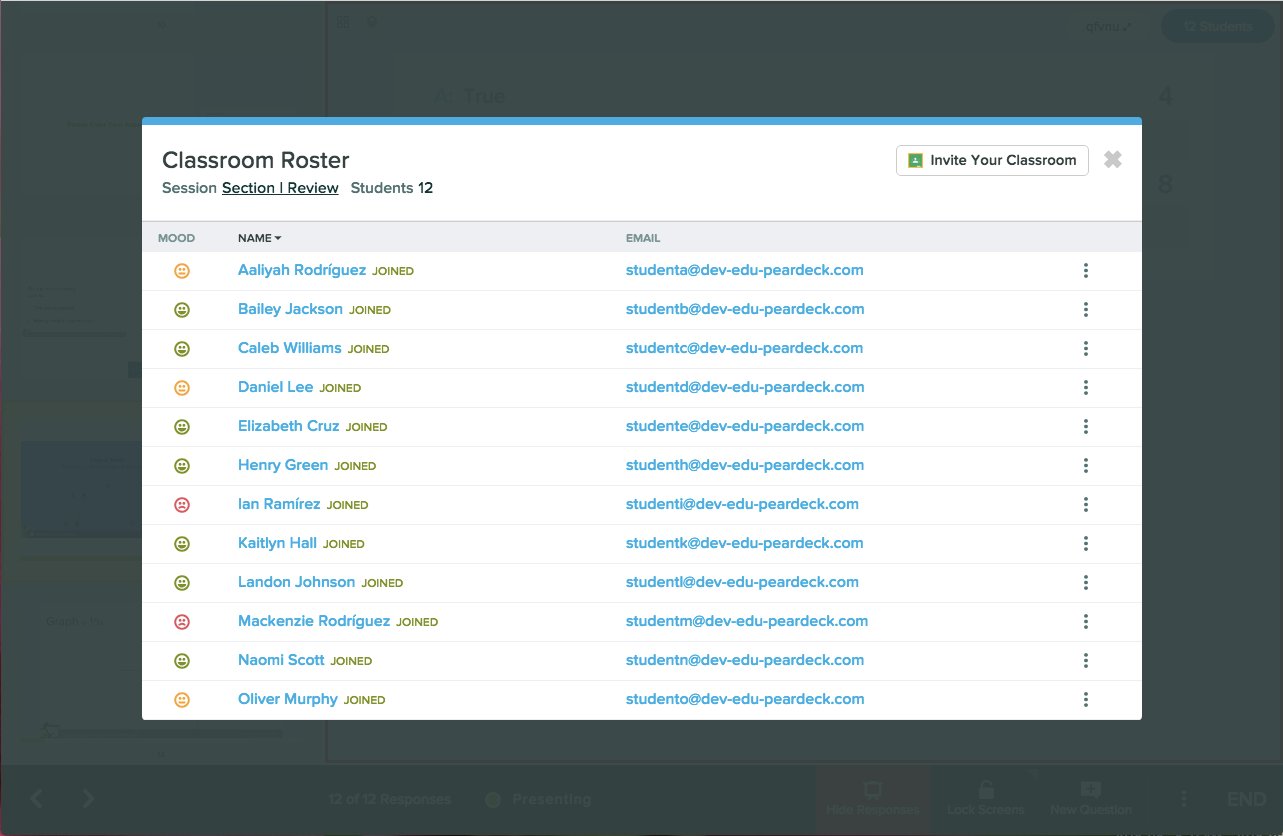1283x836 pixels.
Task: Open the options menu for Ian Ramírez
Action: [x=1085, y=504]
